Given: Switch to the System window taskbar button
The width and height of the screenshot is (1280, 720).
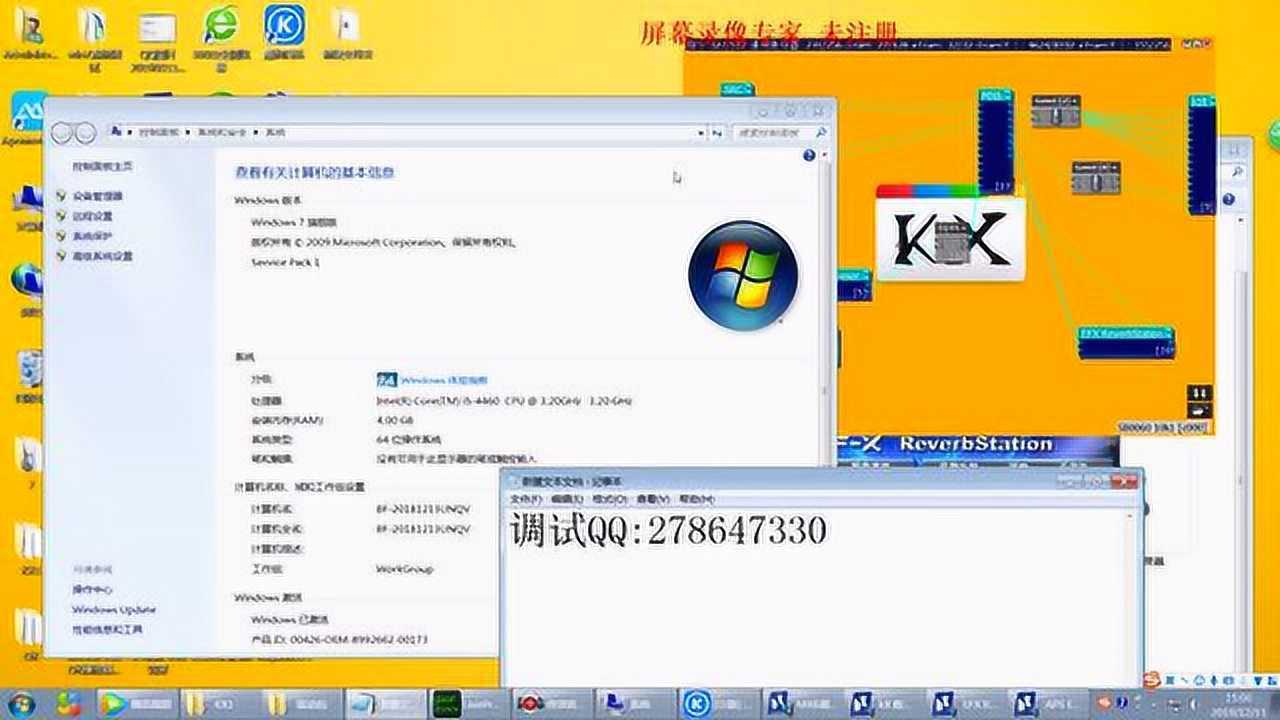Looking at the screenshot, I should [636, 703].
